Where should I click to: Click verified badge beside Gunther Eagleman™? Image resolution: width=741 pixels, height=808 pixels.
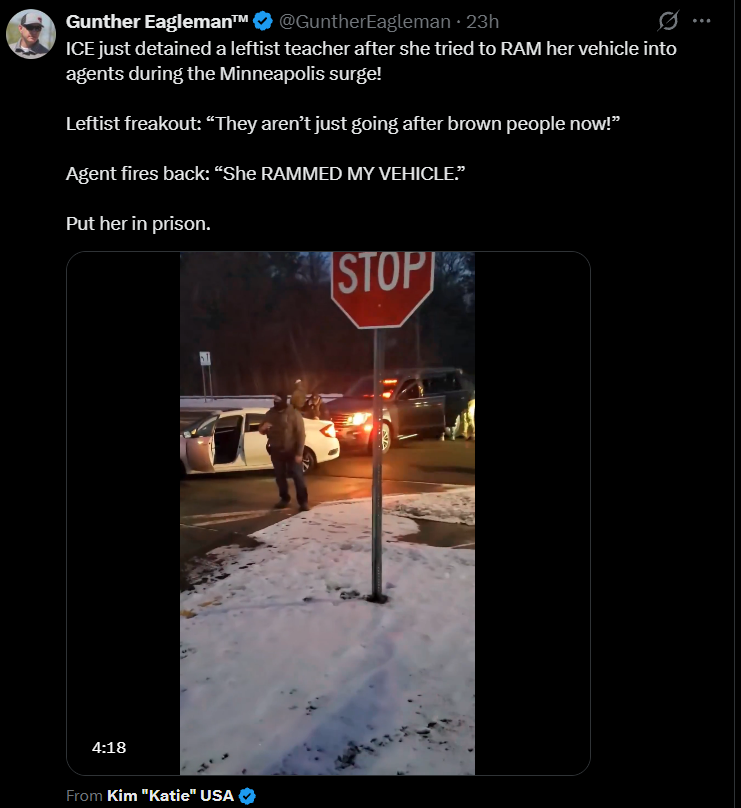tap(263, 22)
